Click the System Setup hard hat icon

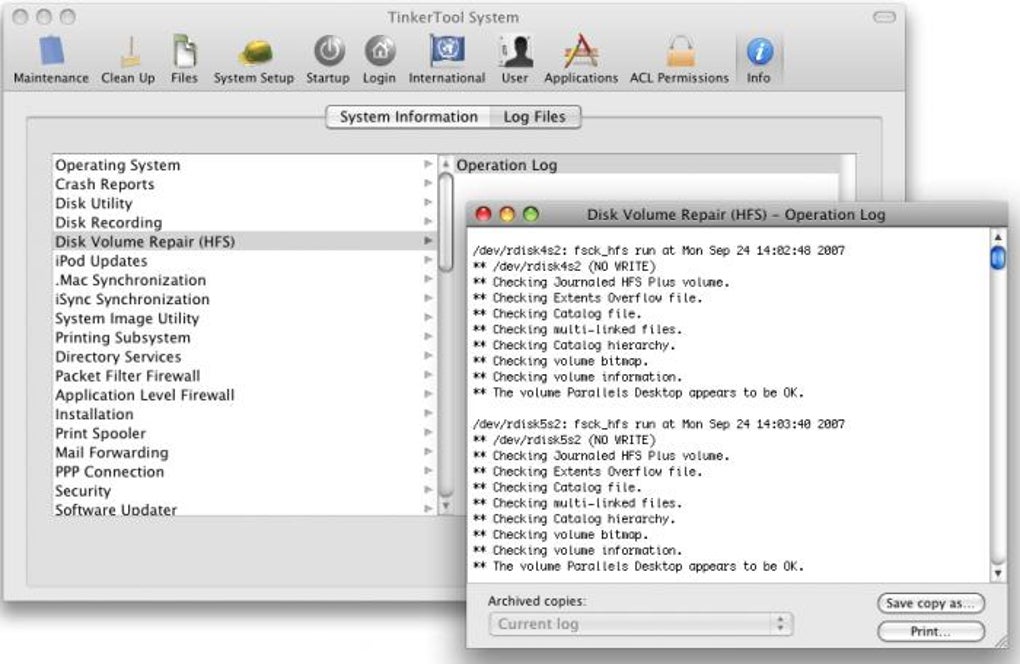[254, 52]
